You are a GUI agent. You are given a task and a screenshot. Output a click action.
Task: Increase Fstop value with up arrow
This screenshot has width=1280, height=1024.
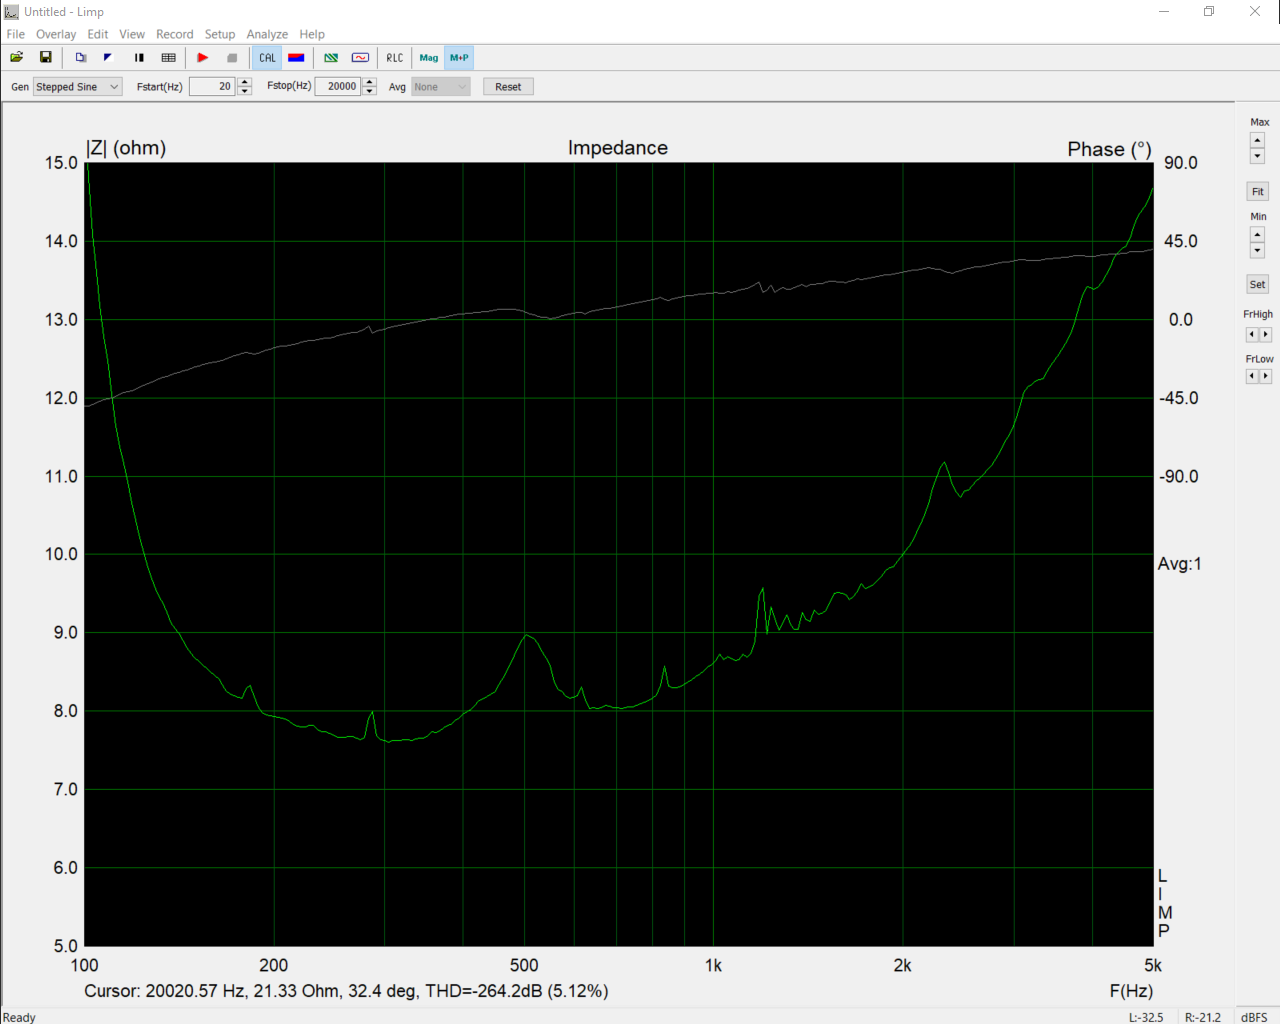pyautogui.click(x=370, y=82)
